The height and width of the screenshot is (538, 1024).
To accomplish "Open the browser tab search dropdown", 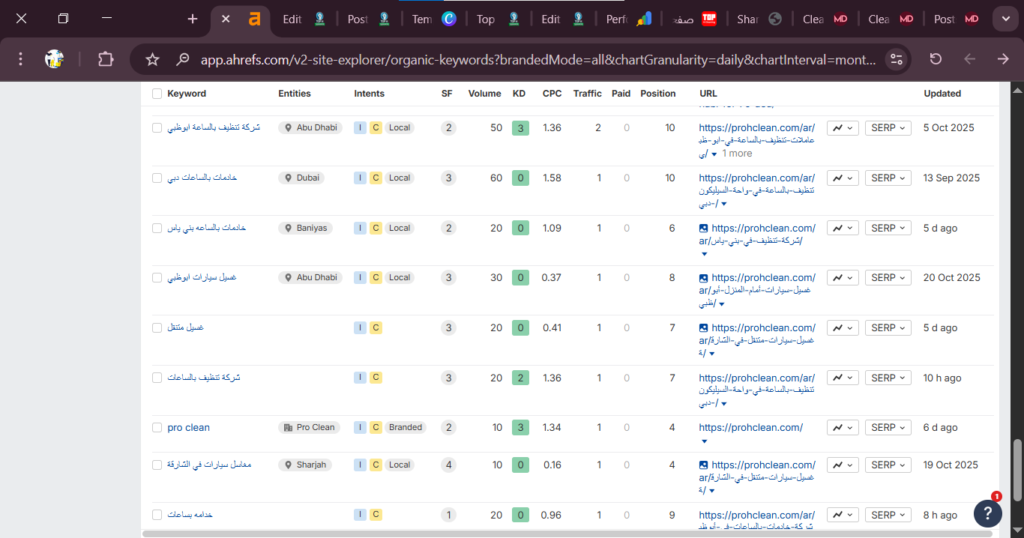I will click(1004, 19).
